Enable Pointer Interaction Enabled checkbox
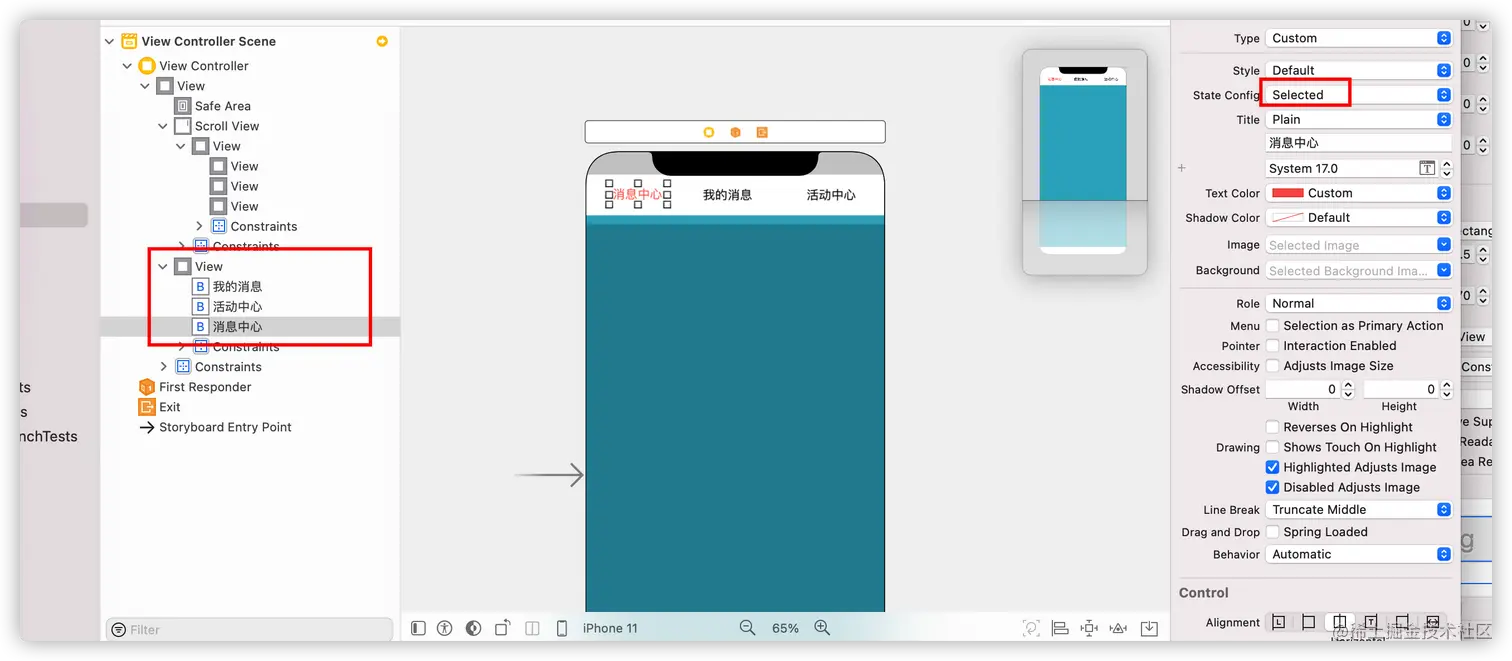 (1273, 345)
